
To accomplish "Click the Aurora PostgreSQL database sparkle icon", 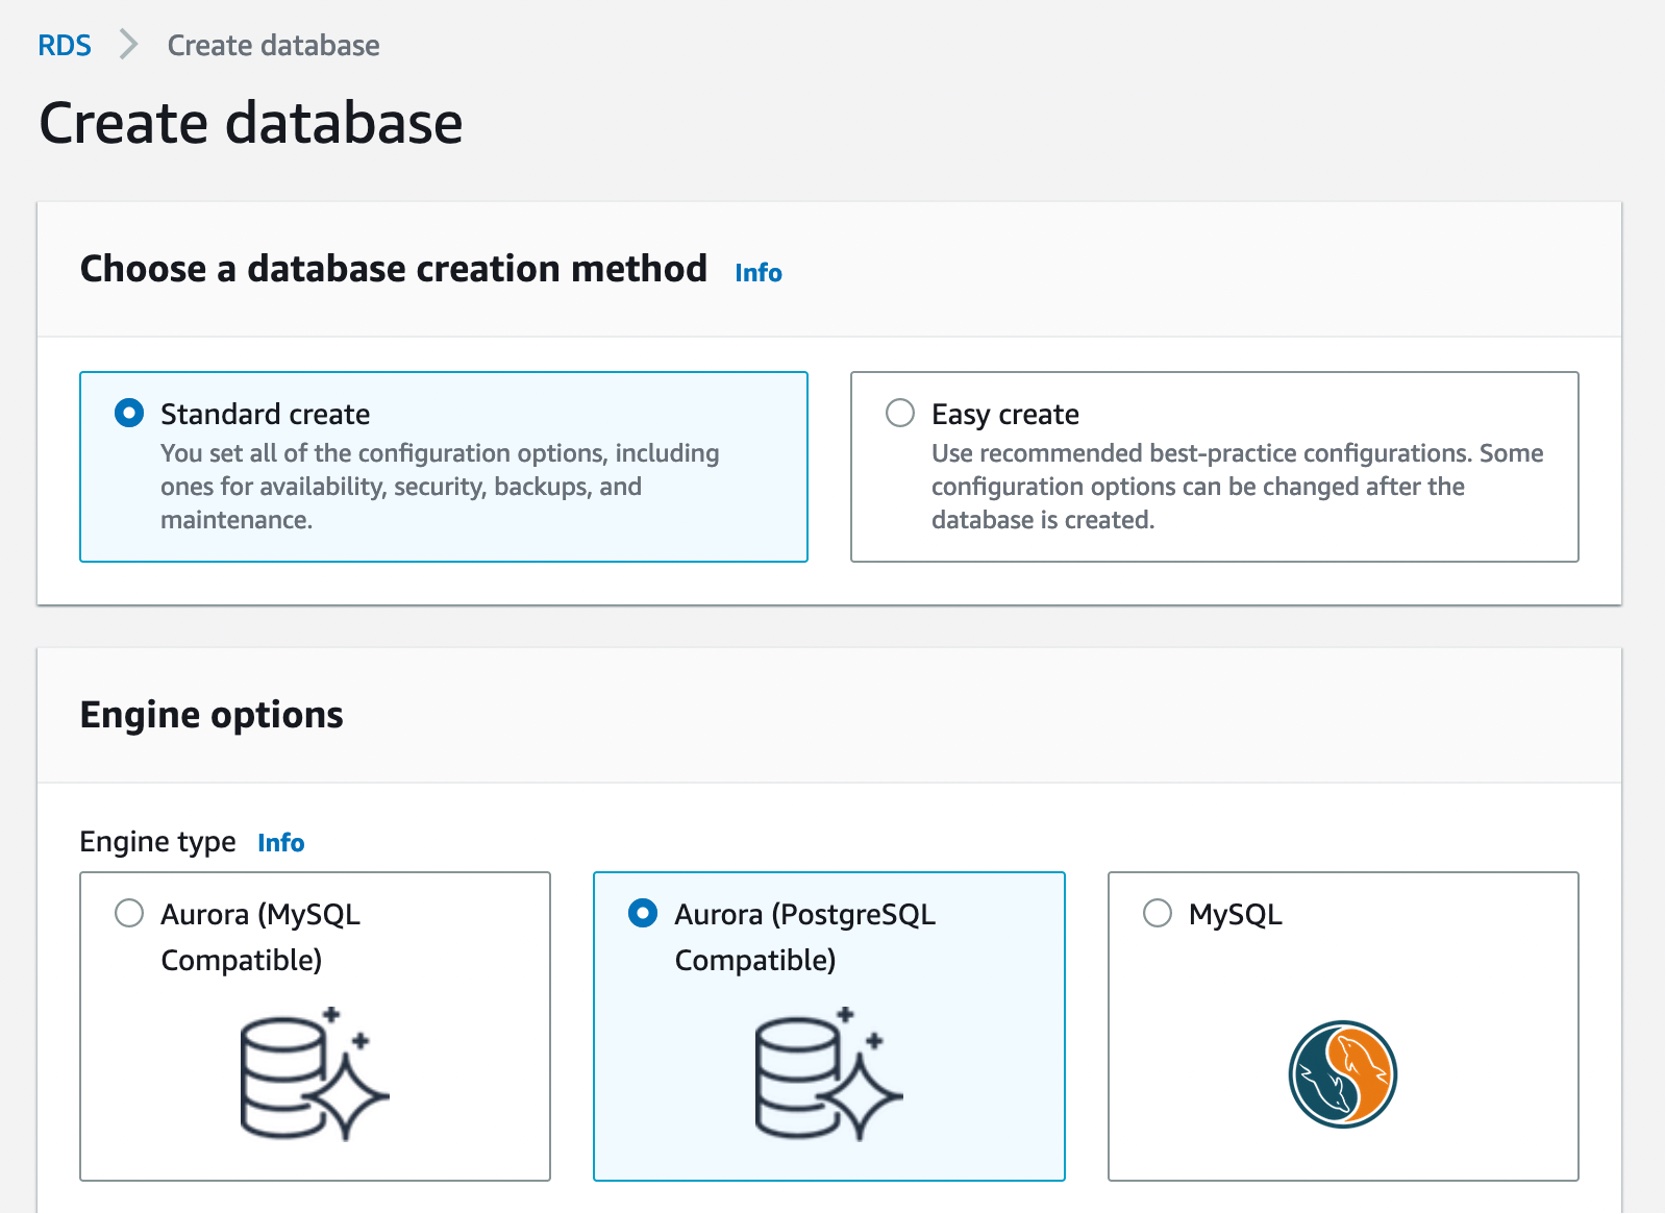I will 828,1074.
